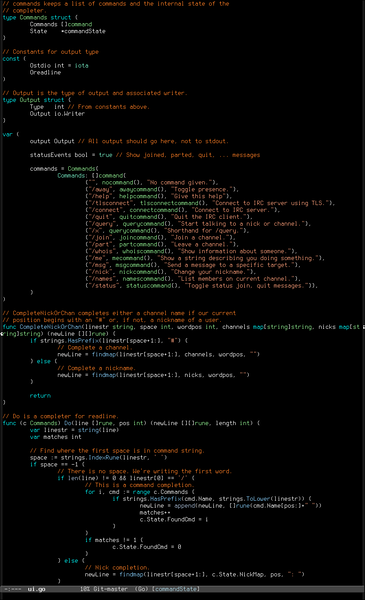Click the 'var linestr = string(line)' line

coord(74,430)
